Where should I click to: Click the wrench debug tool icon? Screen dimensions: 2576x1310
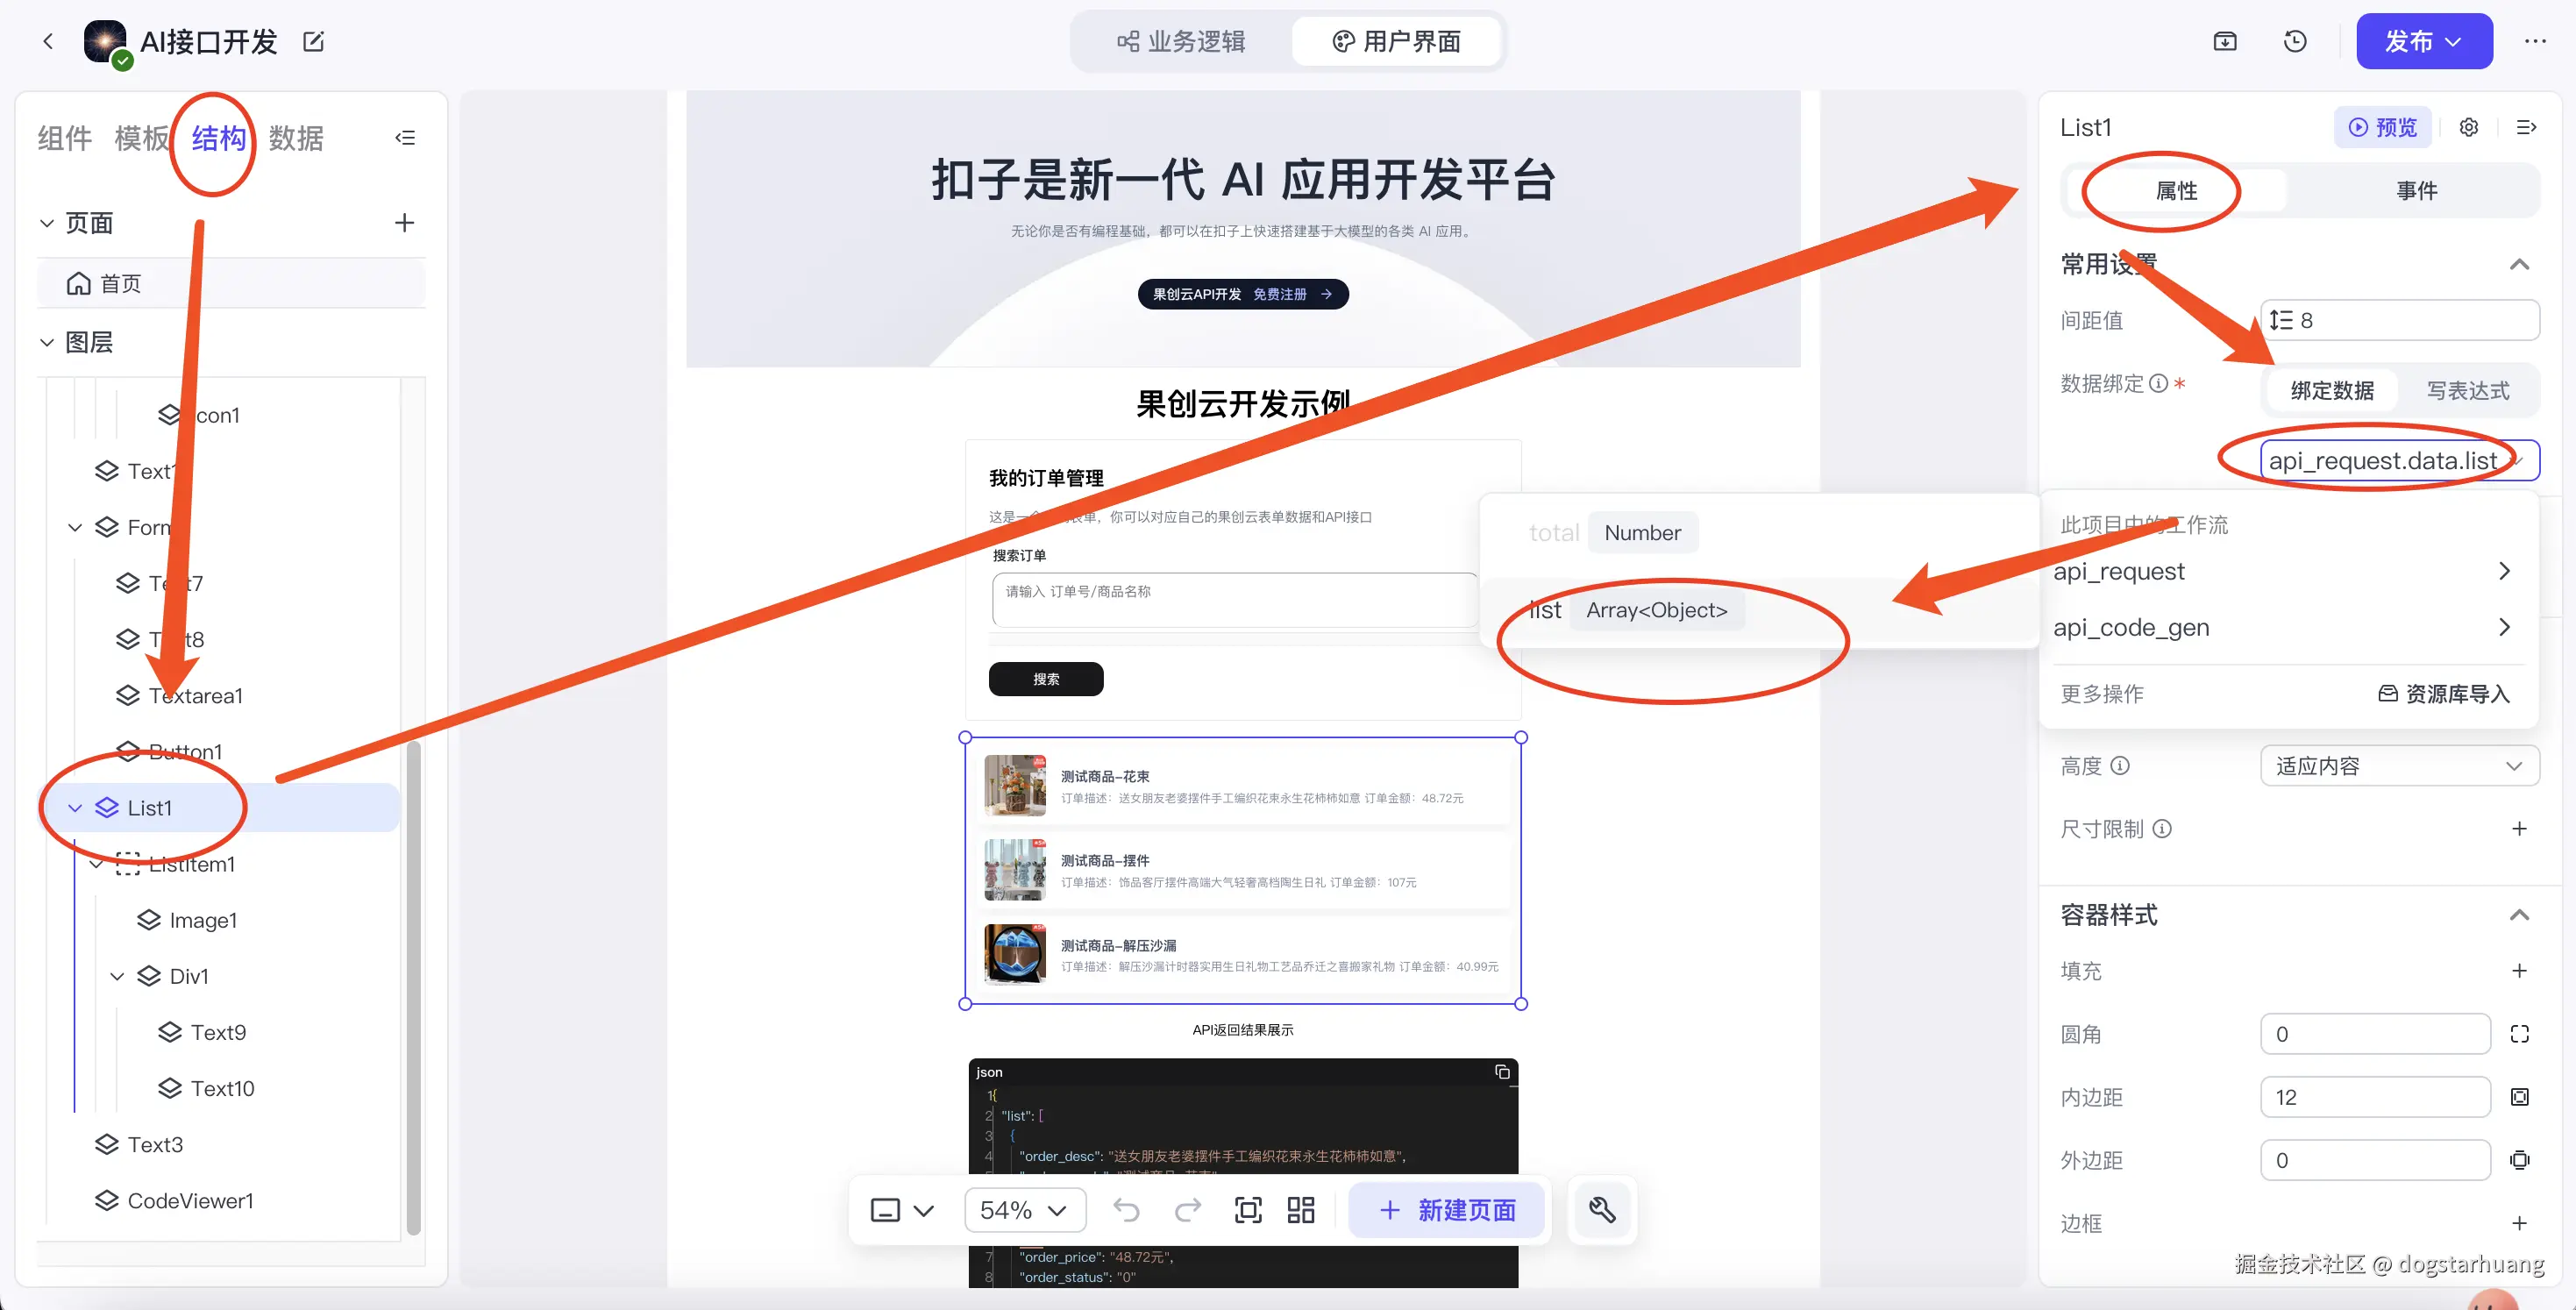[x=1602, y=1210]
